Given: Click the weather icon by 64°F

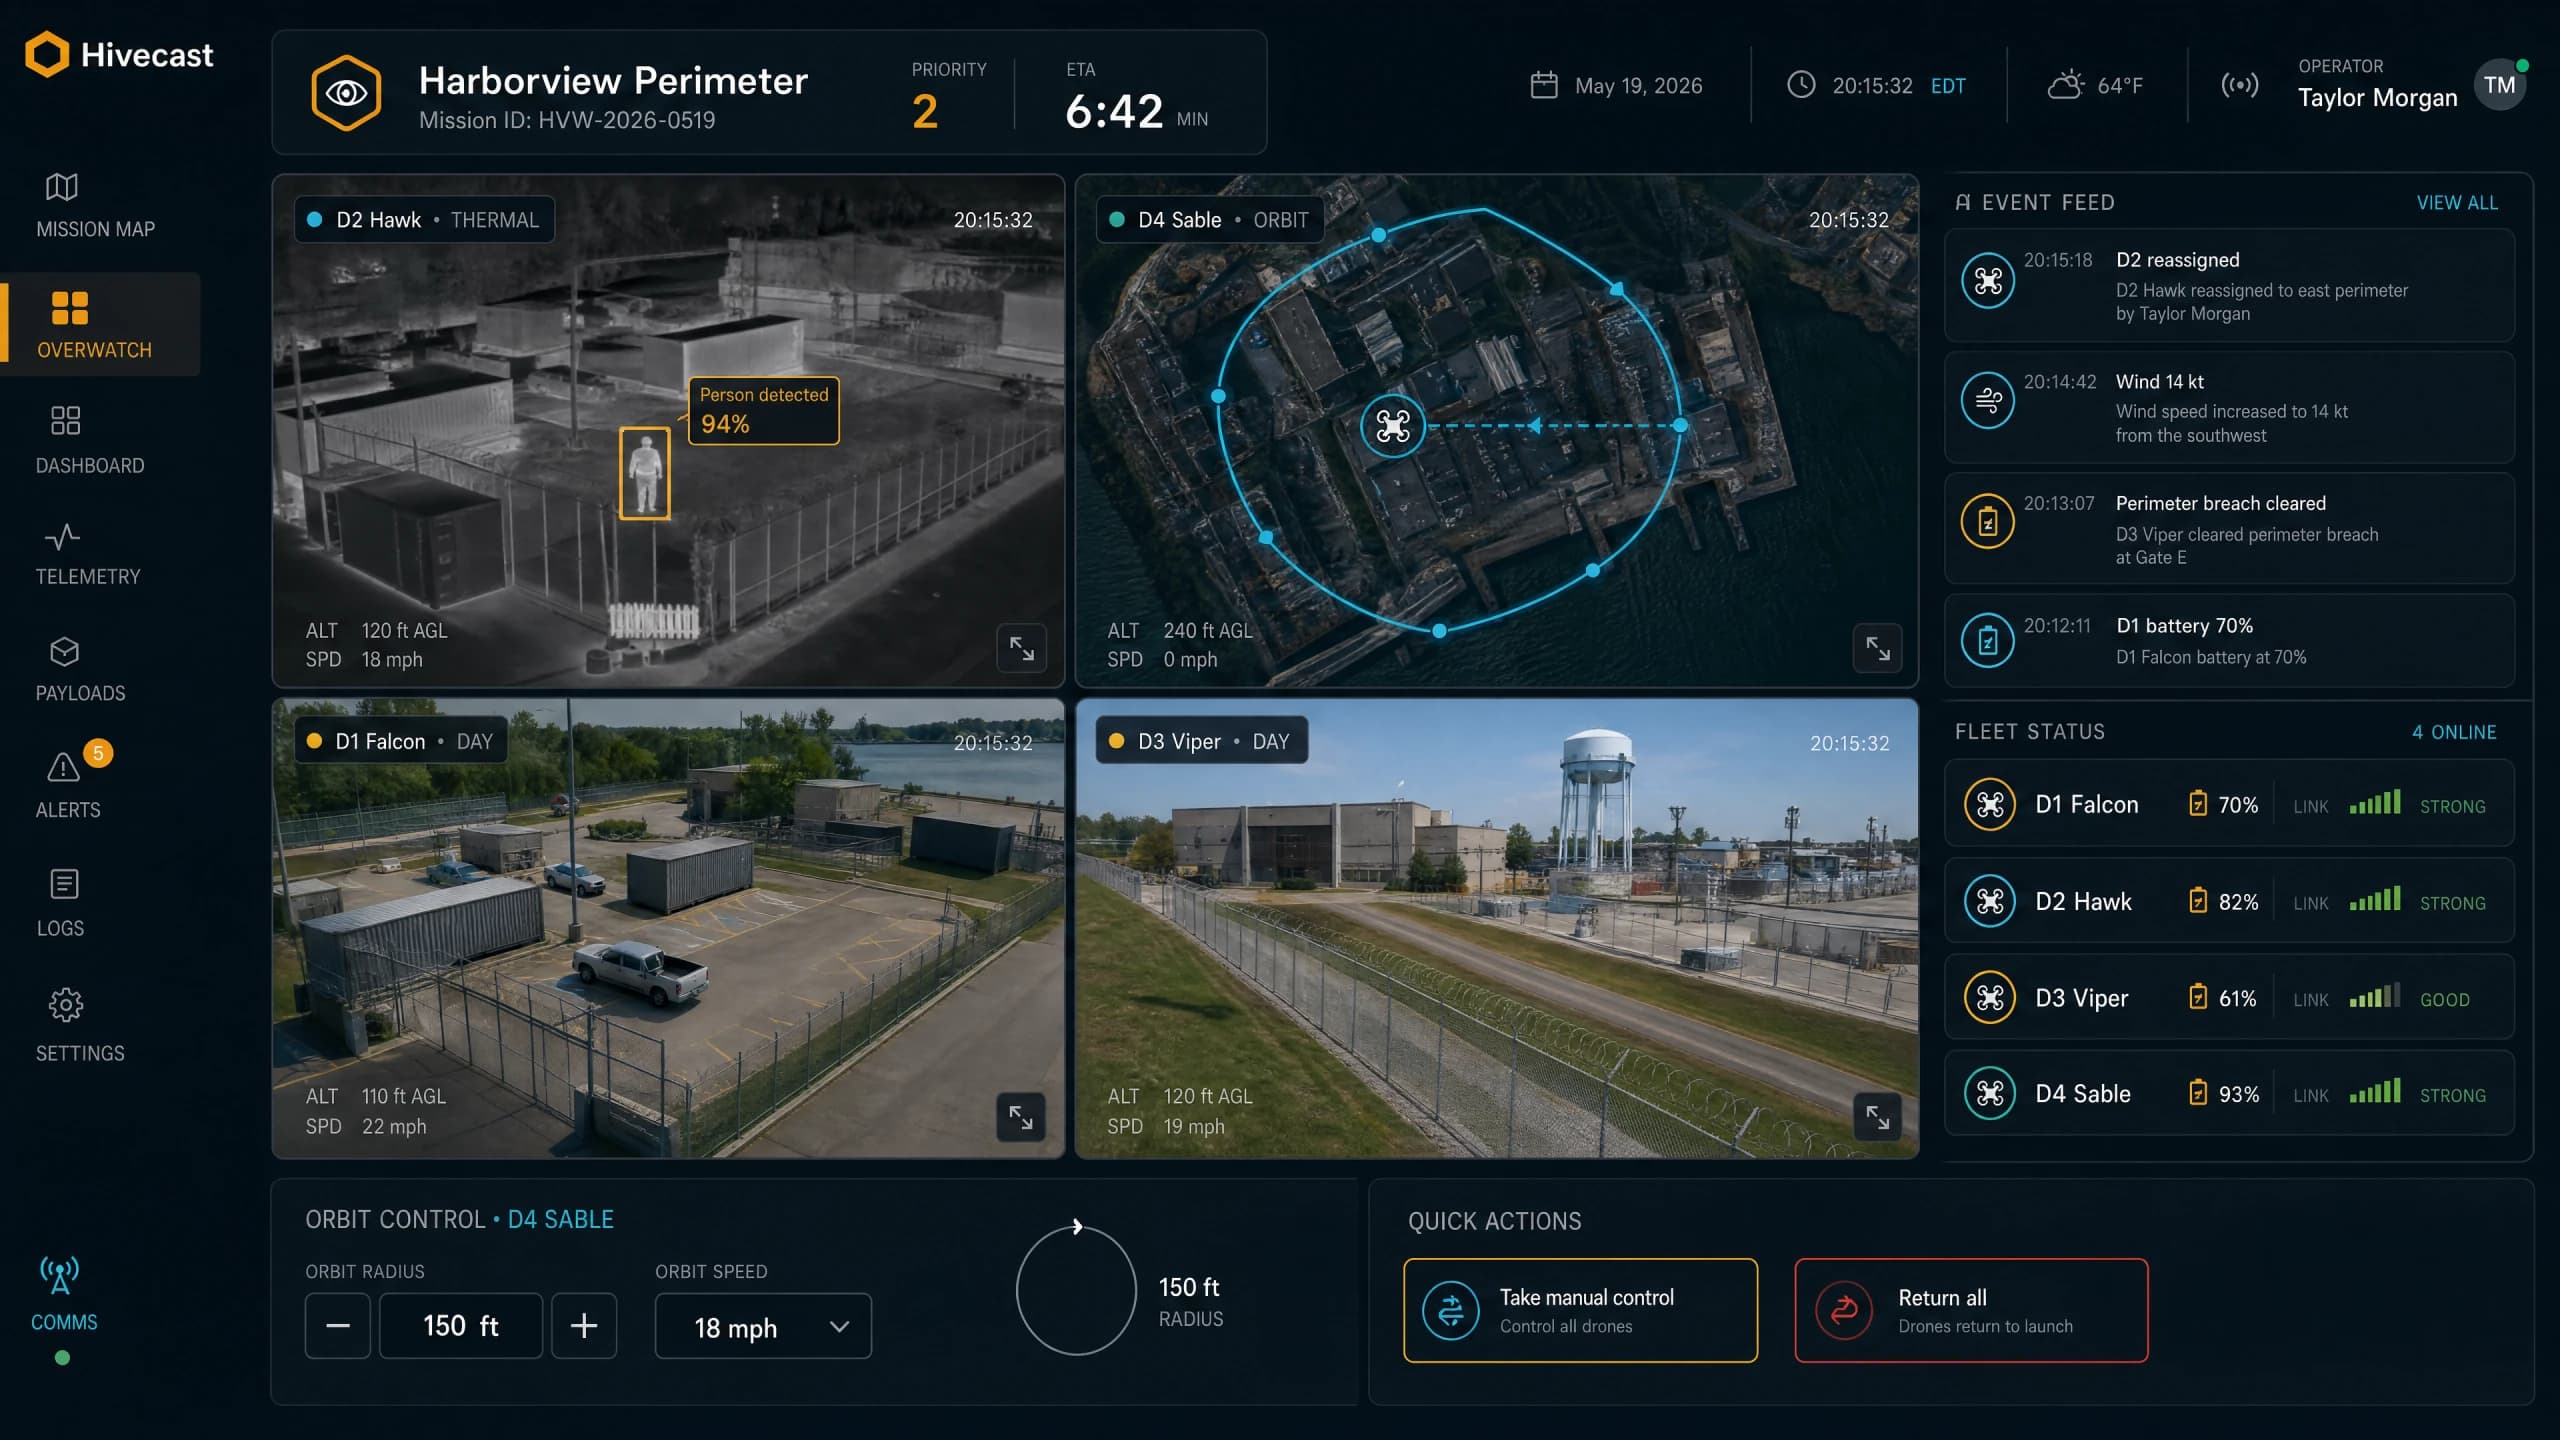Looking at the screenshot, I should [x=2066, y=84].
